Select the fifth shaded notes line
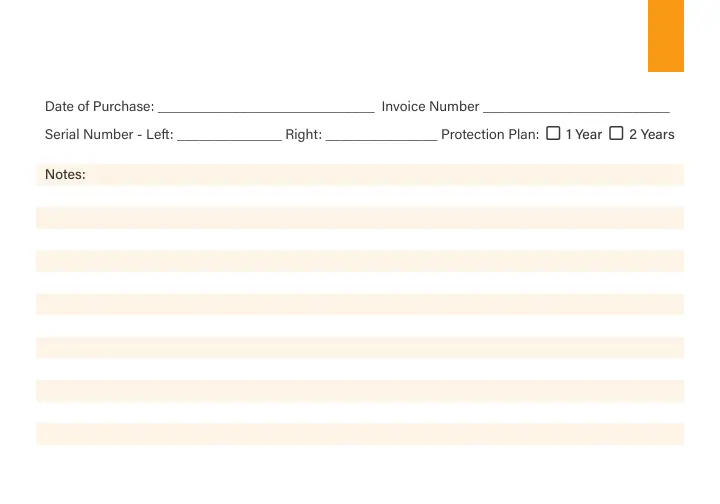 click(360, 347)
